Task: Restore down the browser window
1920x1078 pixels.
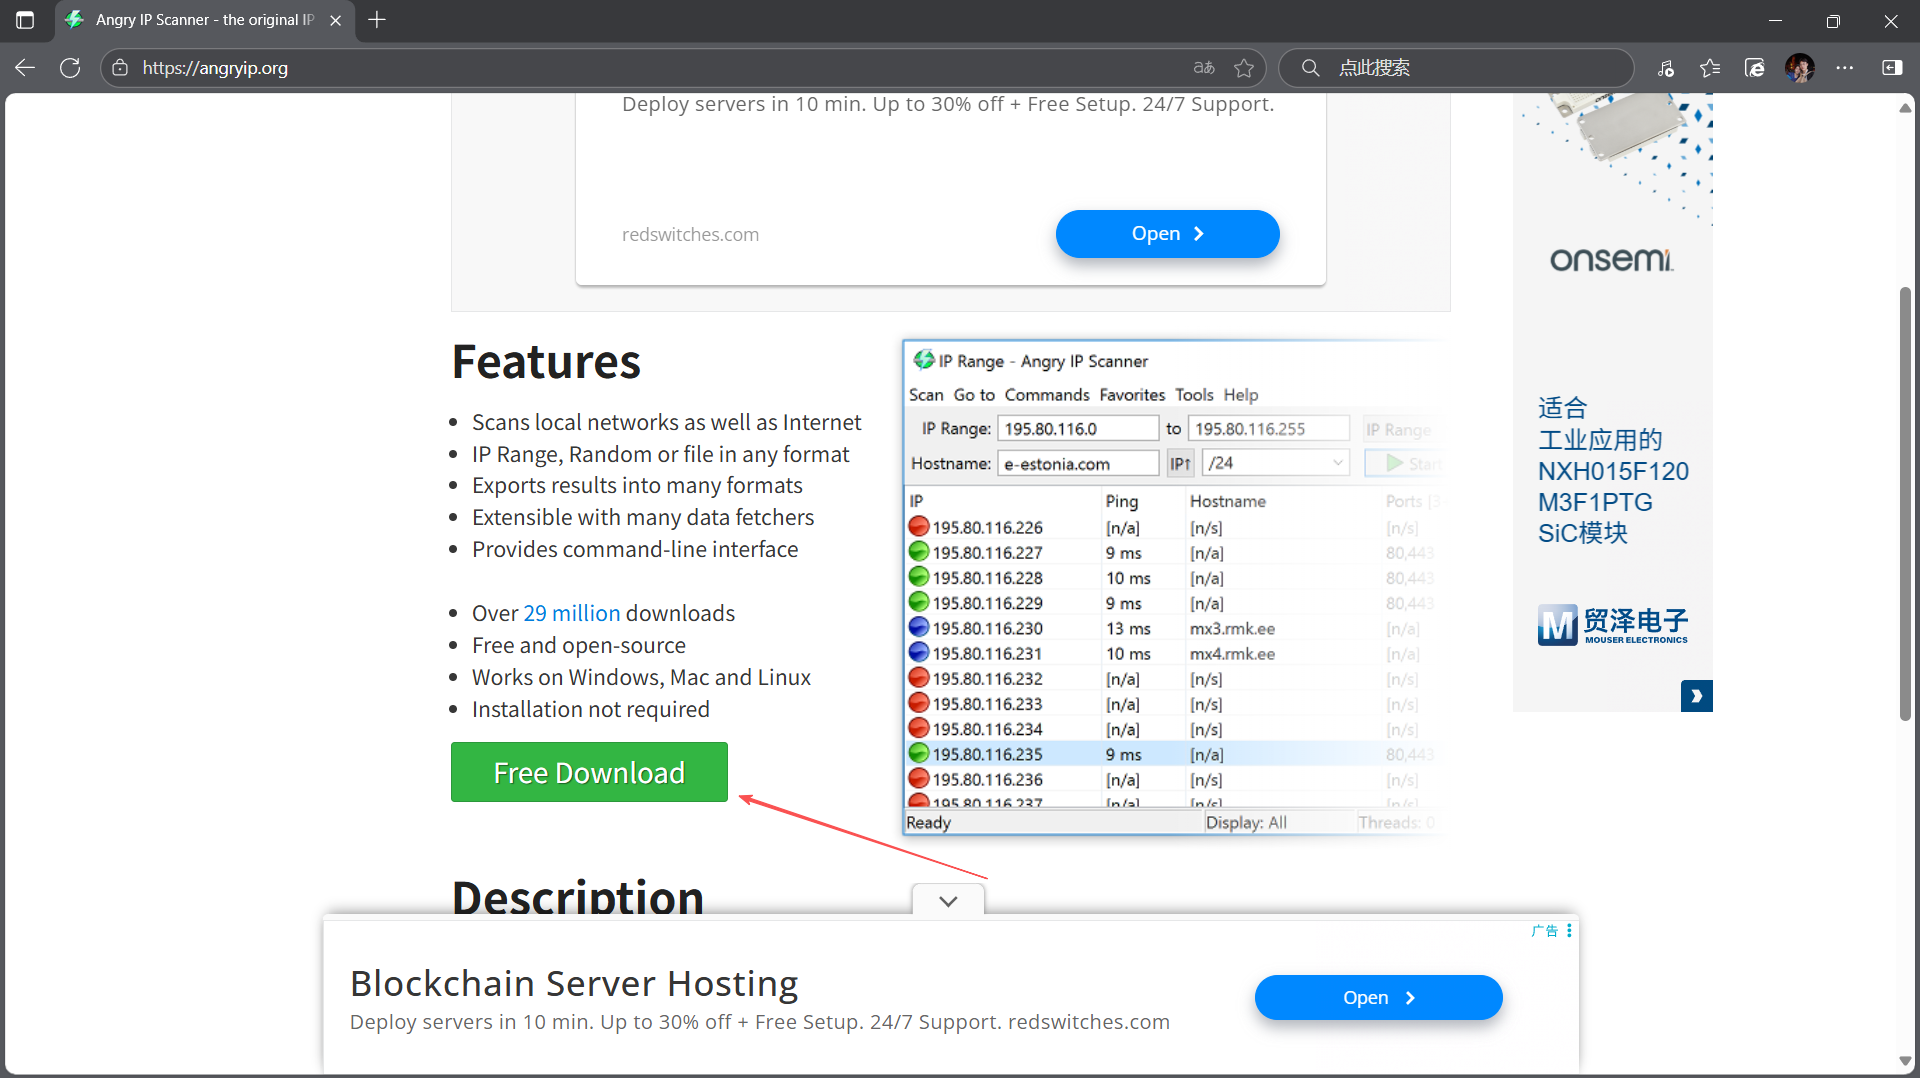Action: click(x=1833, y=20)
